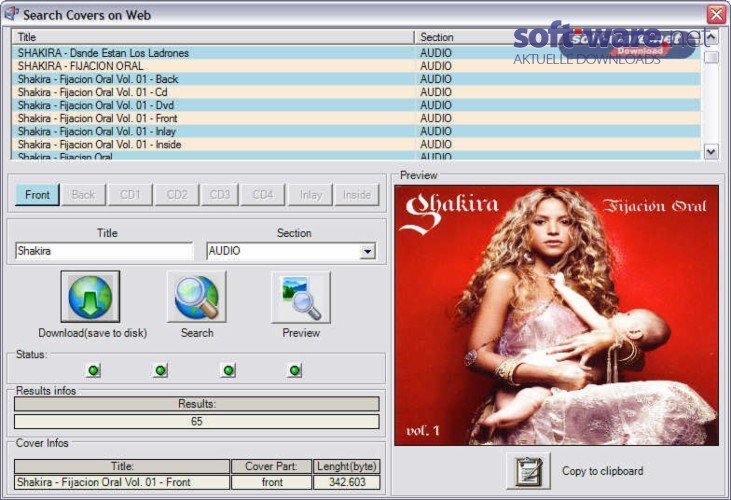
Task: Select row 'Shakira - Fijacion Oral Vol. 01 - Back'
Action: pos(357,79)
